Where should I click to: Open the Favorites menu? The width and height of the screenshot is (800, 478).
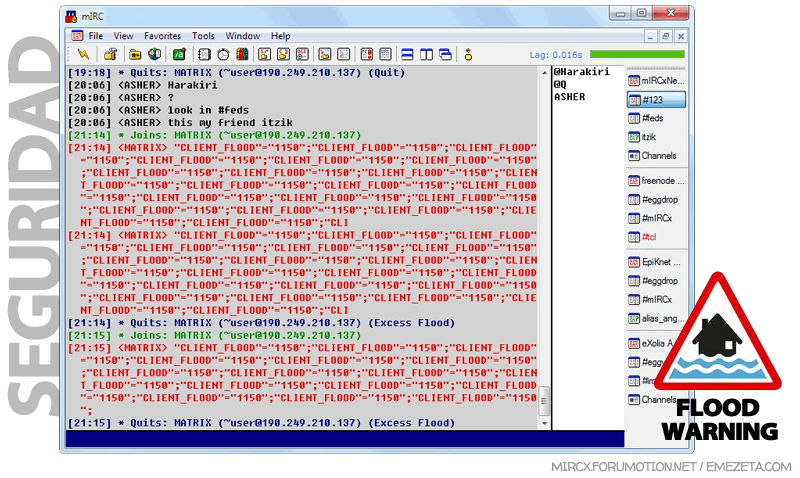point(162,36)
